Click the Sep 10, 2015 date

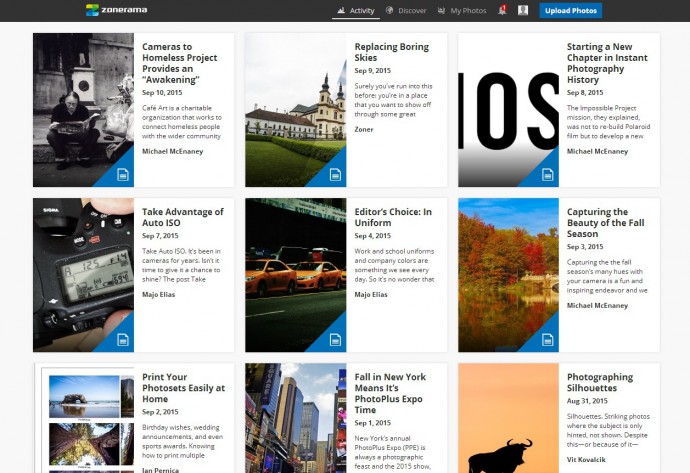[162, 92]
